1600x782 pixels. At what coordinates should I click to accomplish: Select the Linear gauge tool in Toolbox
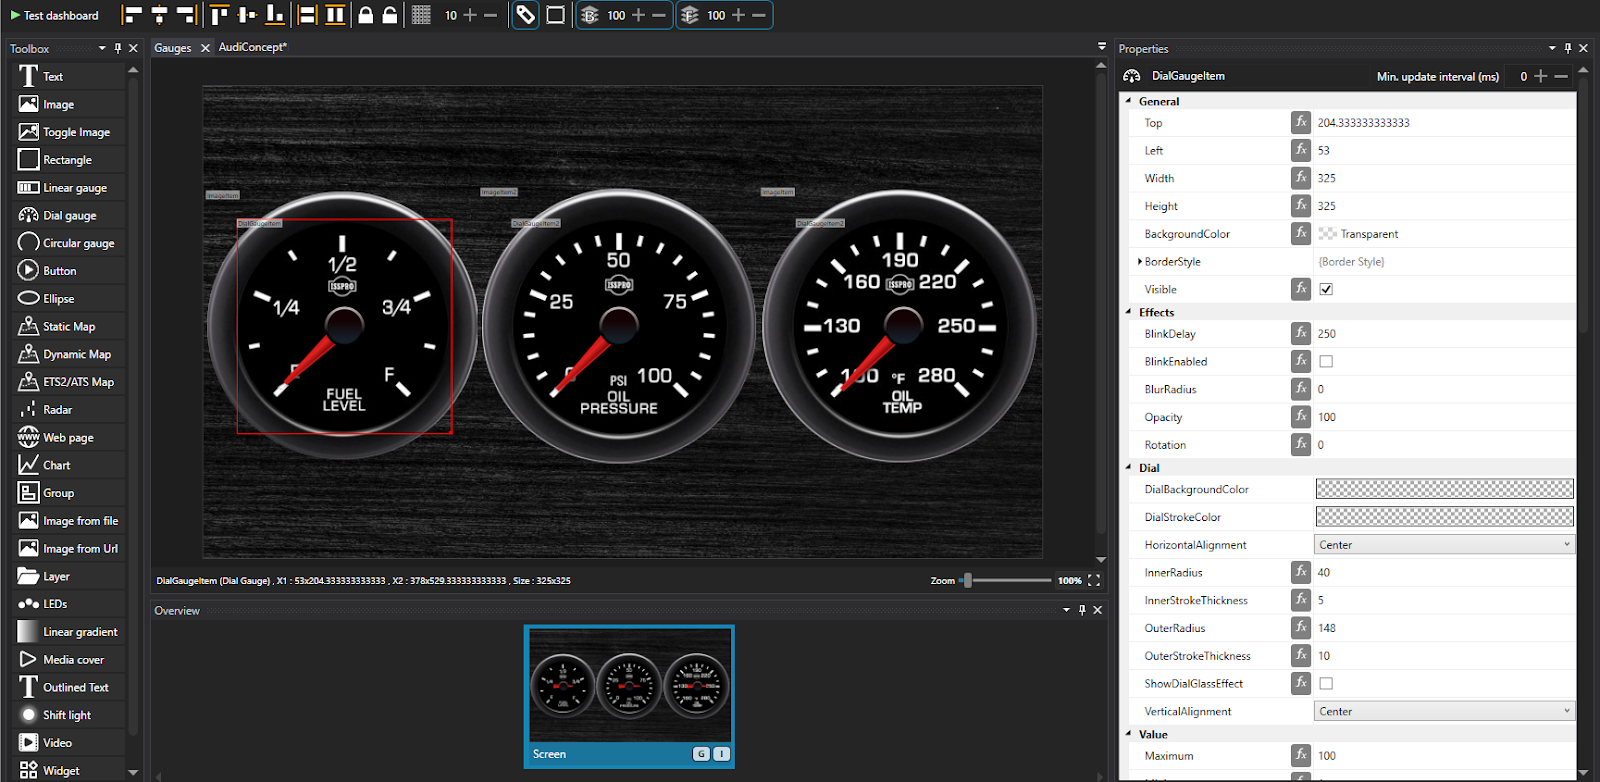(x=70, y=188)
